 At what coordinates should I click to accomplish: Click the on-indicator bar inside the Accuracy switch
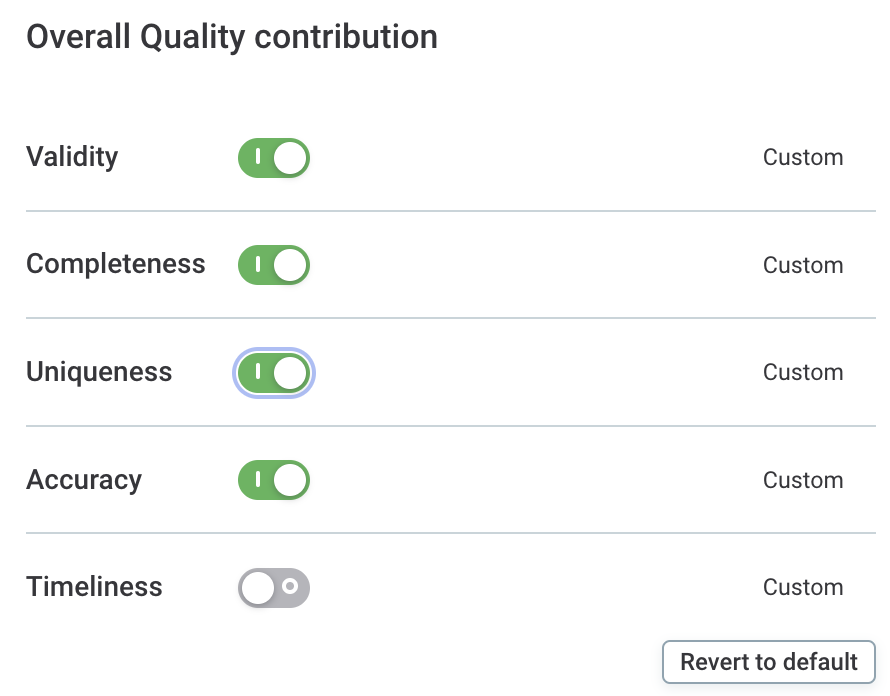point(258,480)
